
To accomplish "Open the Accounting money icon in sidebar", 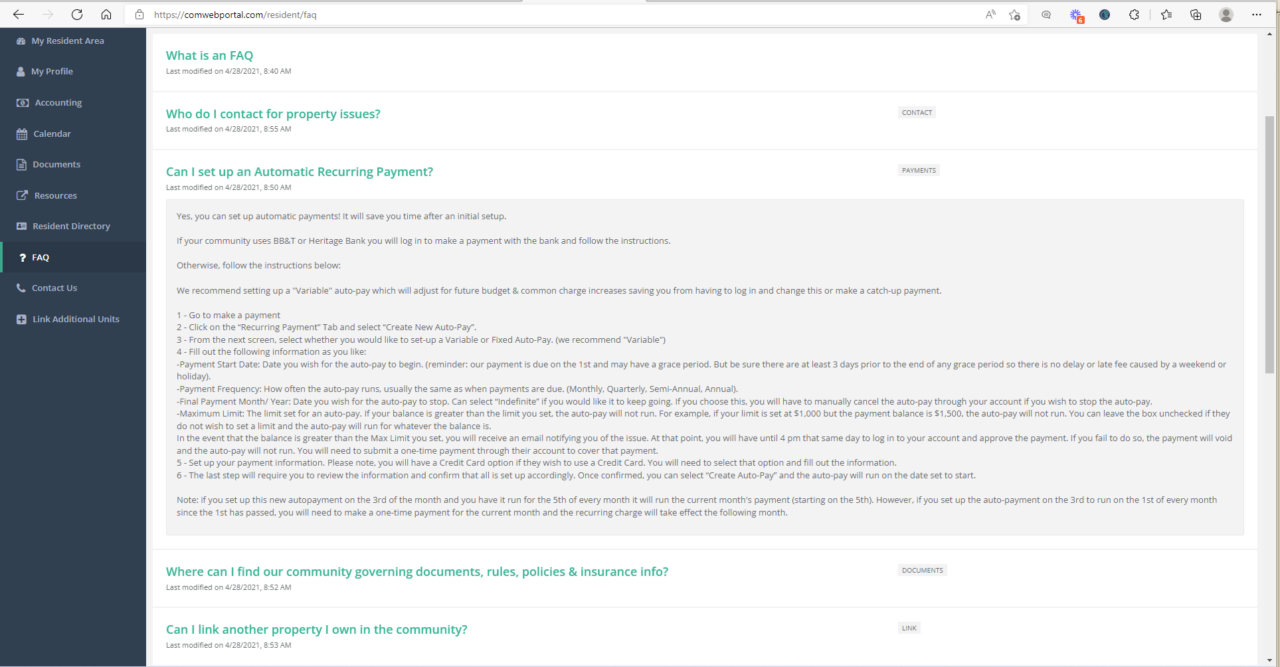I will 22,103.
